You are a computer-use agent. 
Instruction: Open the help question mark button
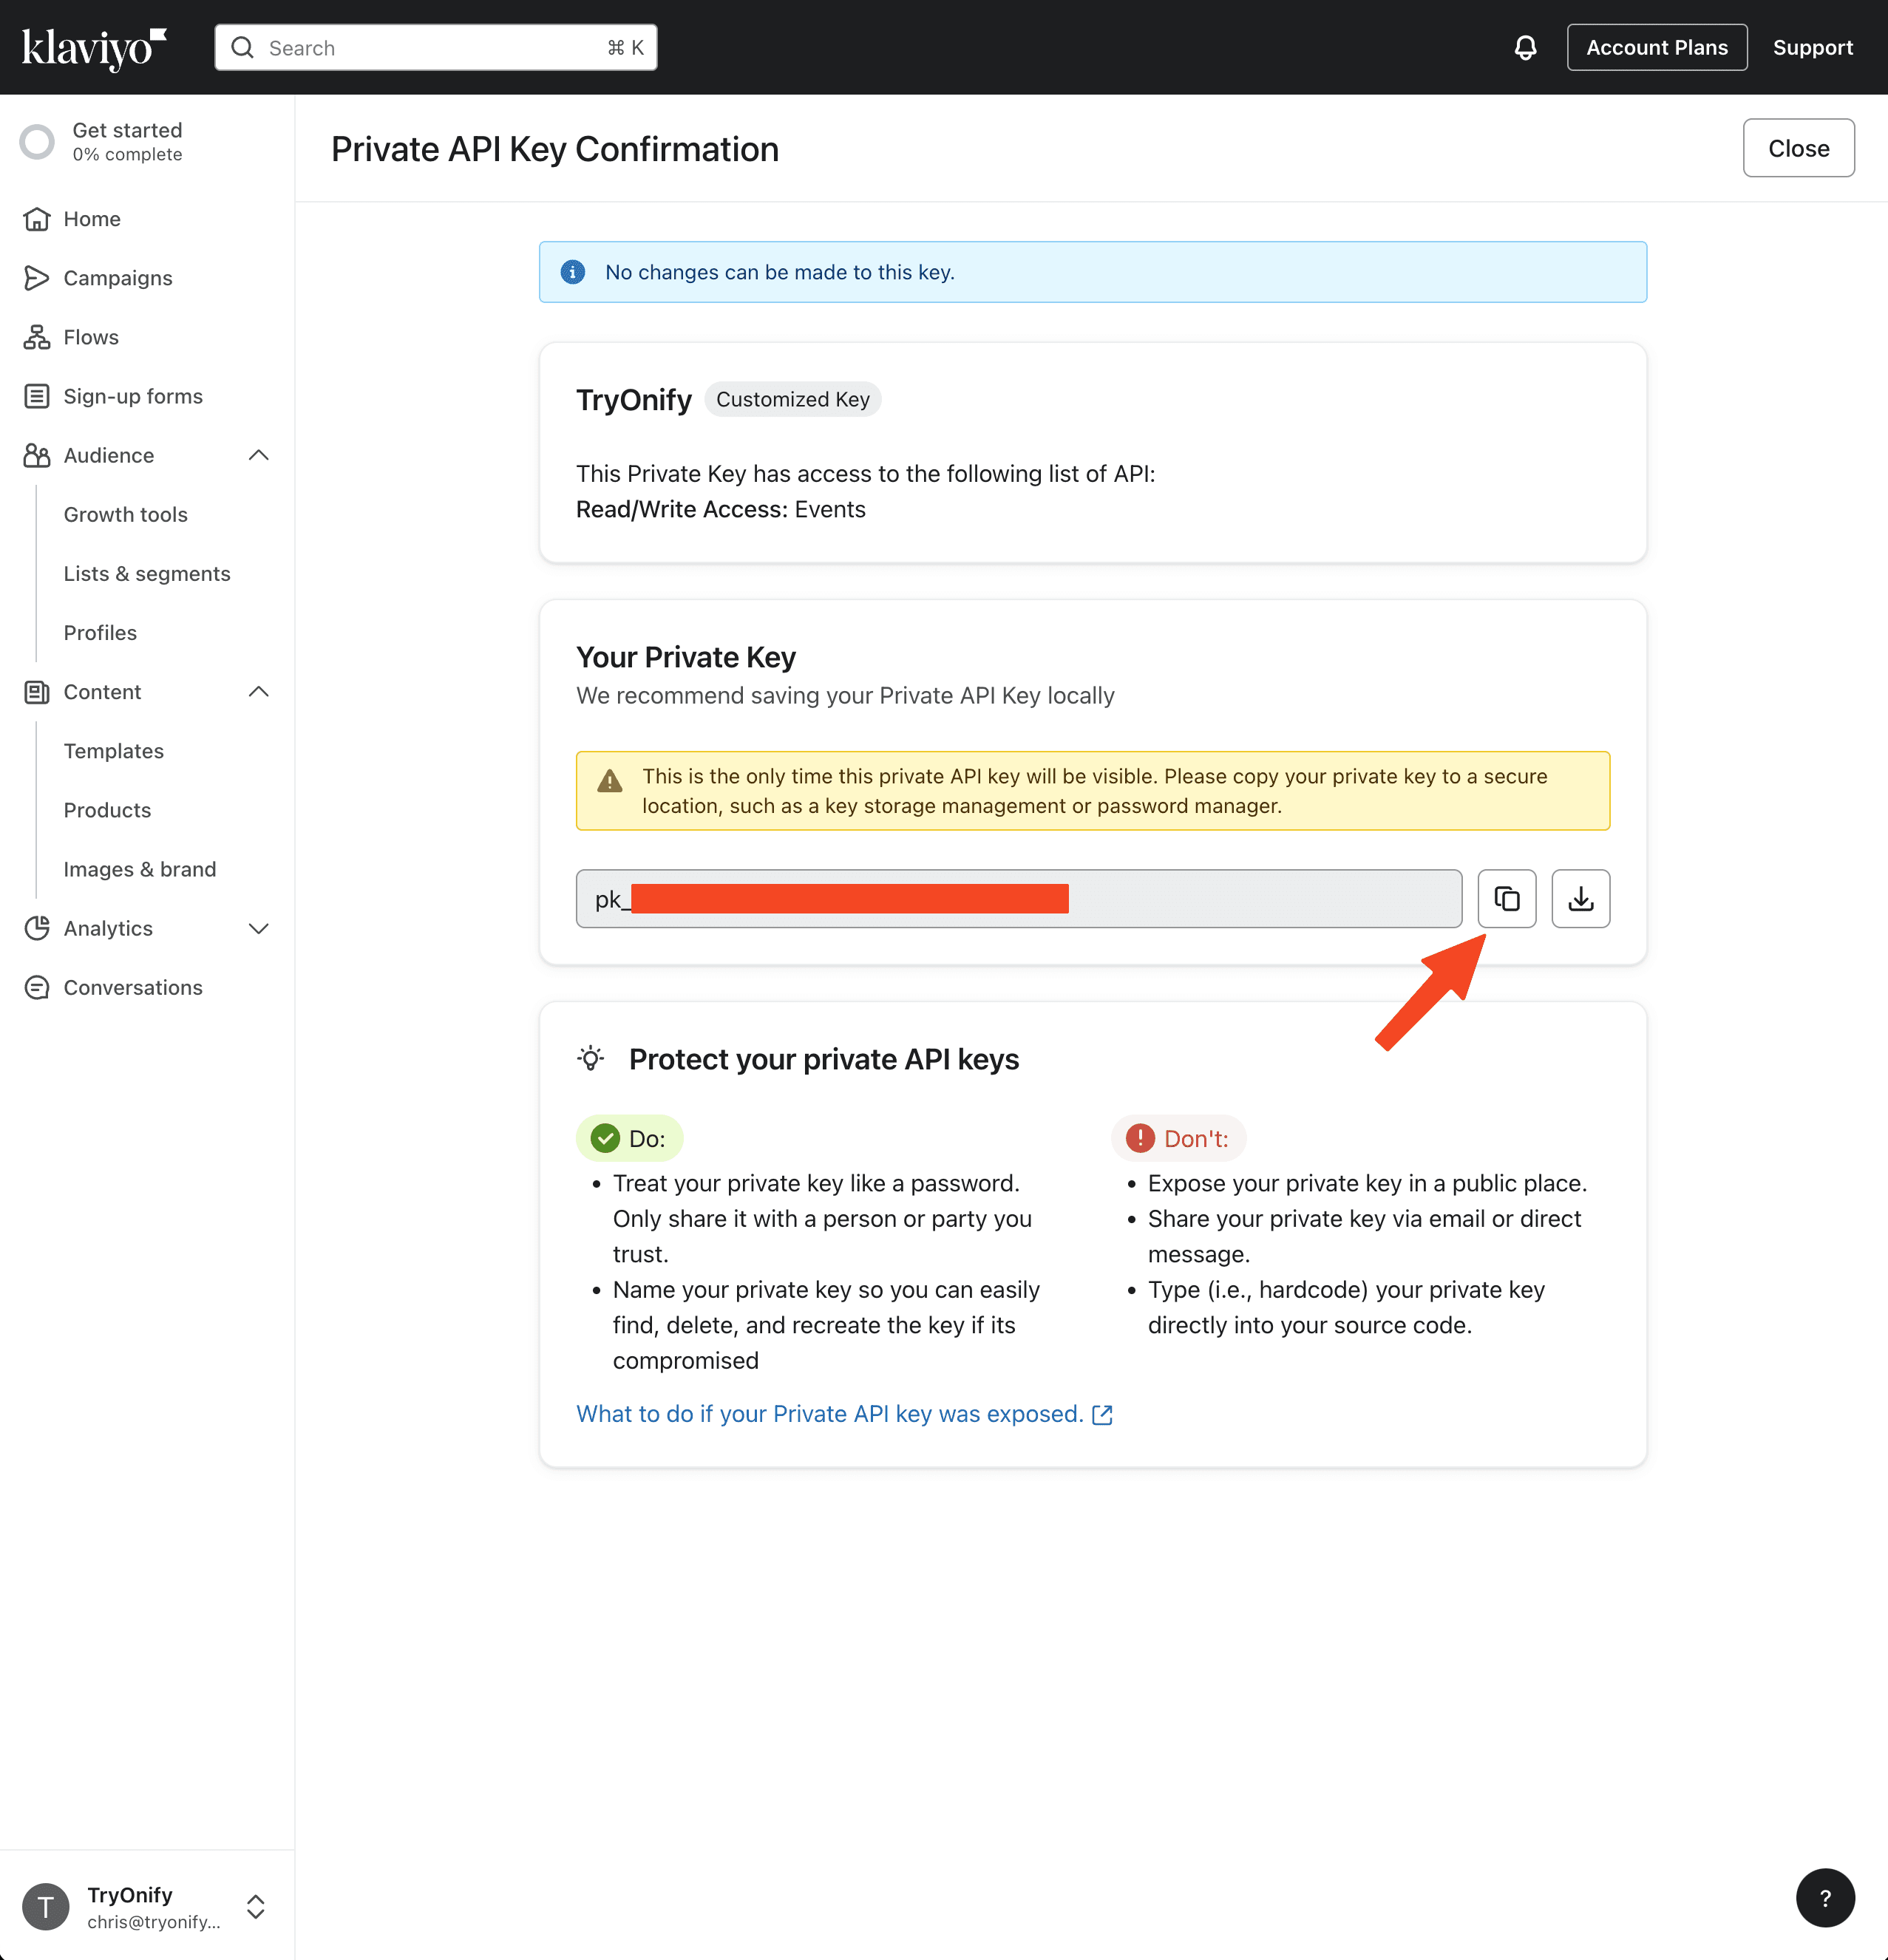1824,1897
